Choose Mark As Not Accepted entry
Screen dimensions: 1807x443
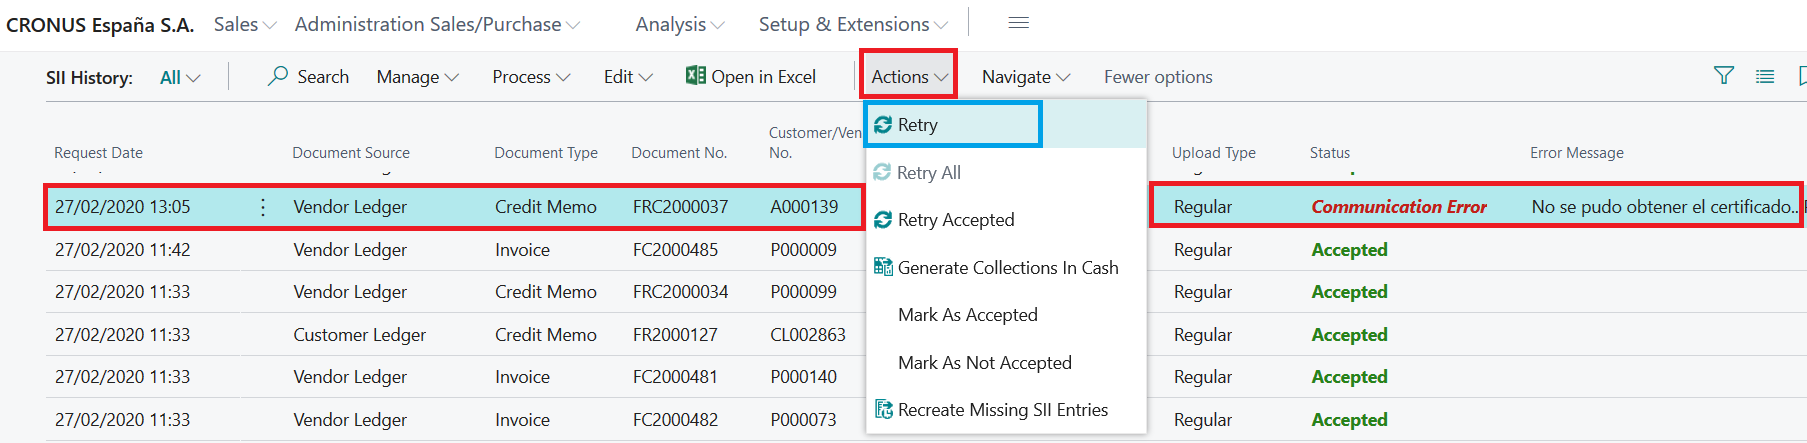984,363
